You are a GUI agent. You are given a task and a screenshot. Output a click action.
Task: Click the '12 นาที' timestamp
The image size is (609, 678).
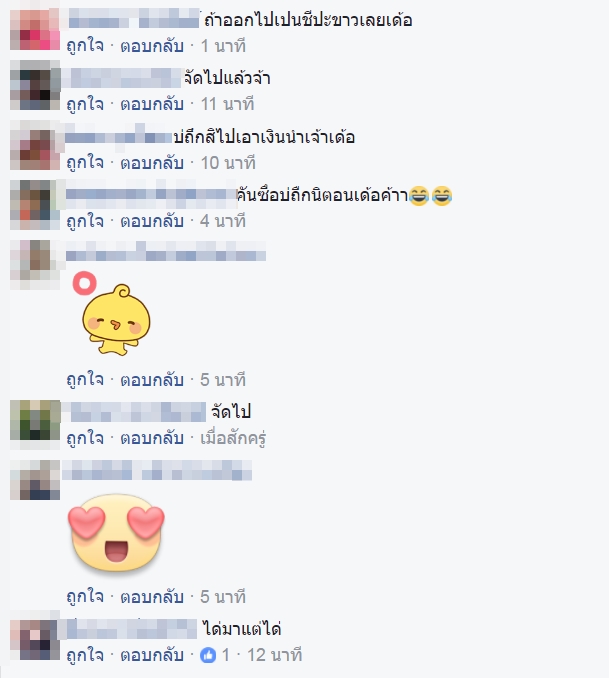point(274,655)
